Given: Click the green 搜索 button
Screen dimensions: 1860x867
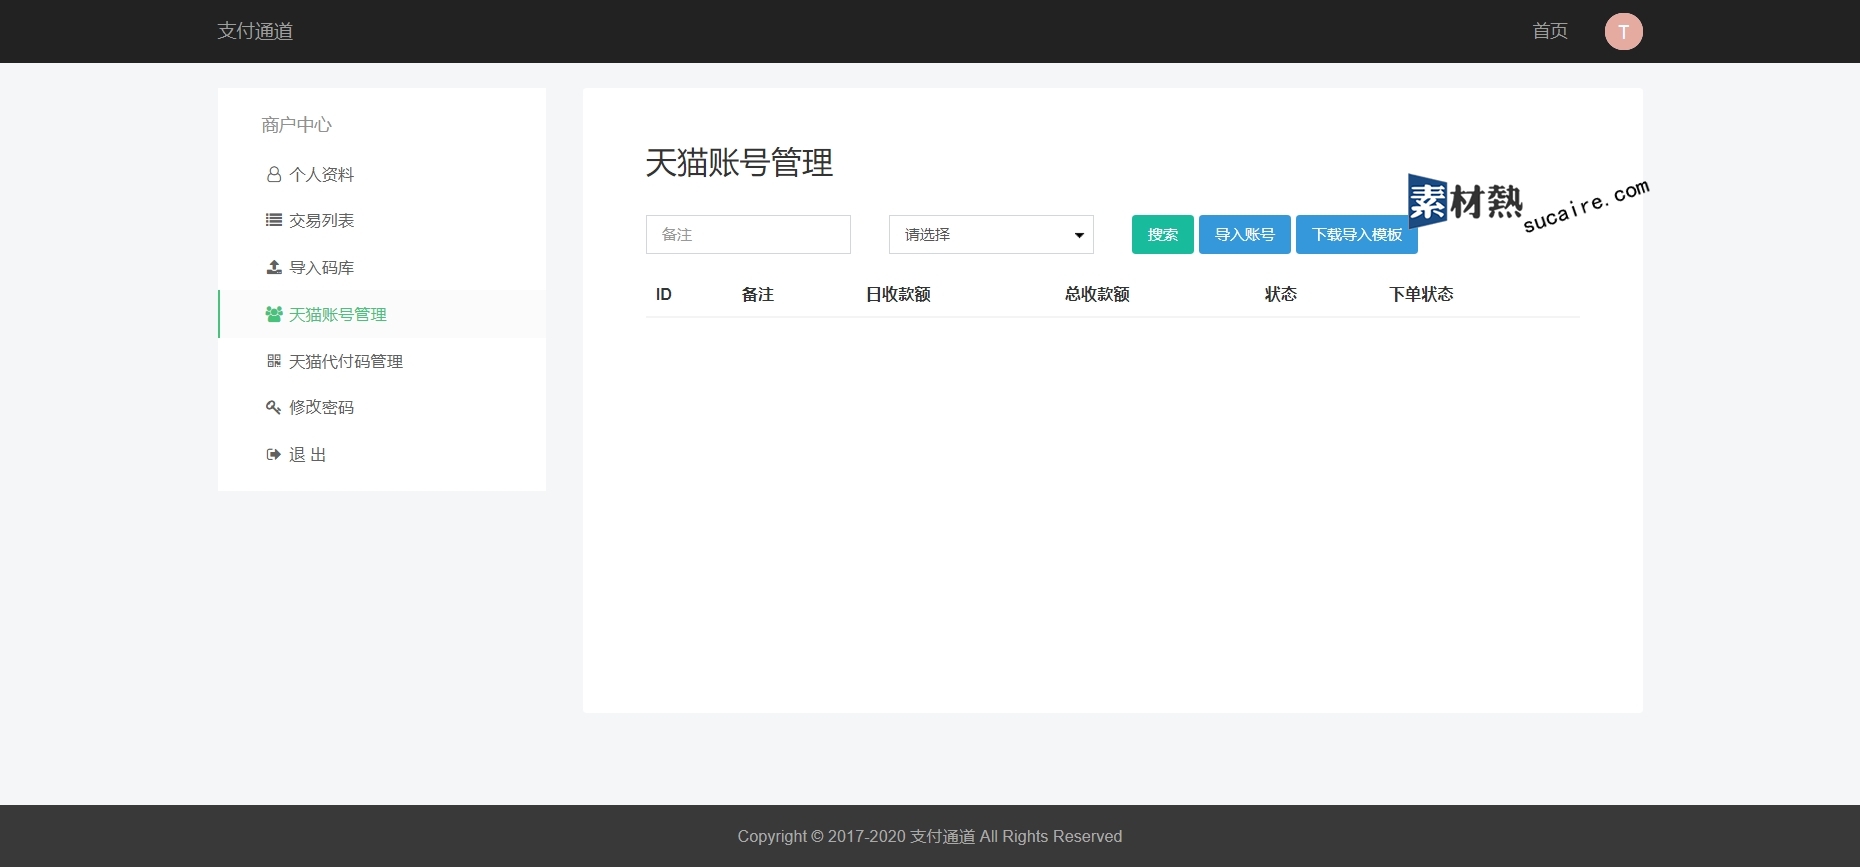Looking at the screenshot, I should click(1162, 234).
